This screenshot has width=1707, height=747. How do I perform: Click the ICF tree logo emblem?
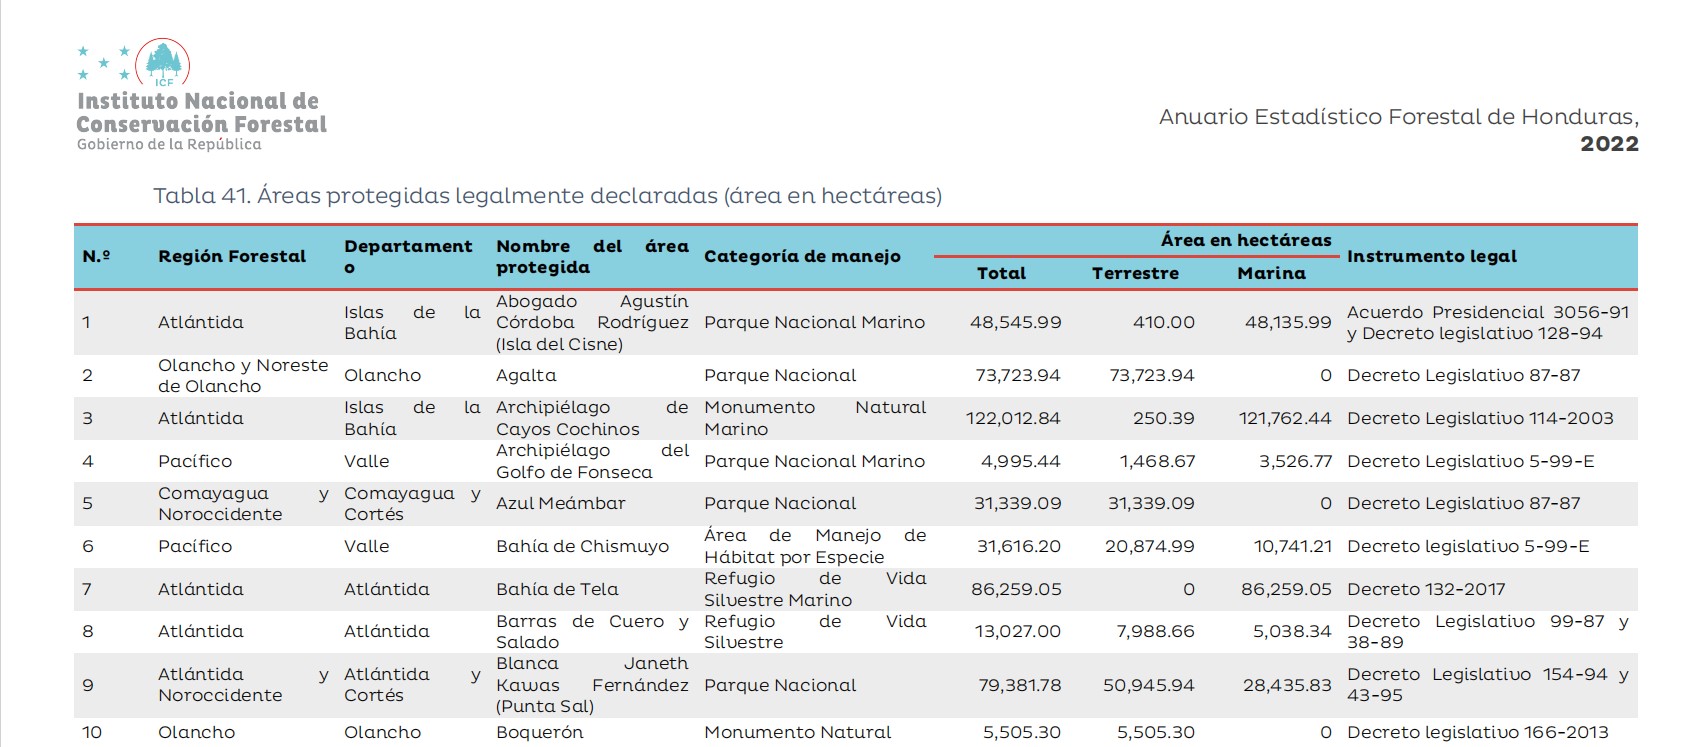tap(162, 63)
